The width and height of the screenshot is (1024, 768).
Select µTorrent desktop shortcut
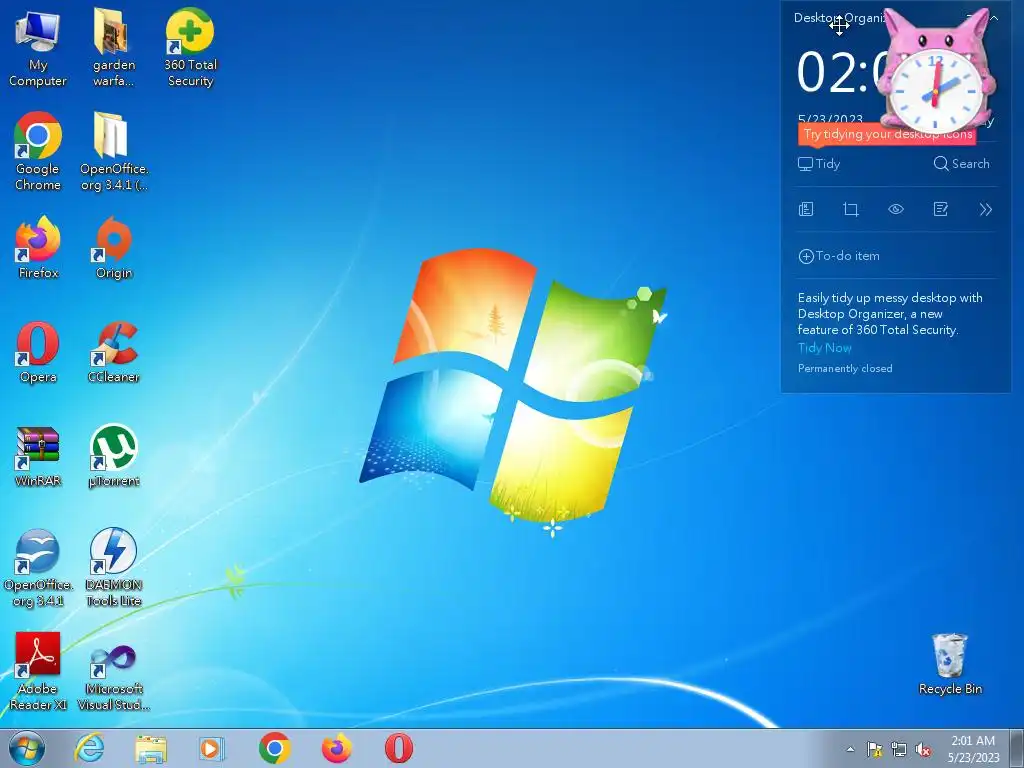[114, 456]
